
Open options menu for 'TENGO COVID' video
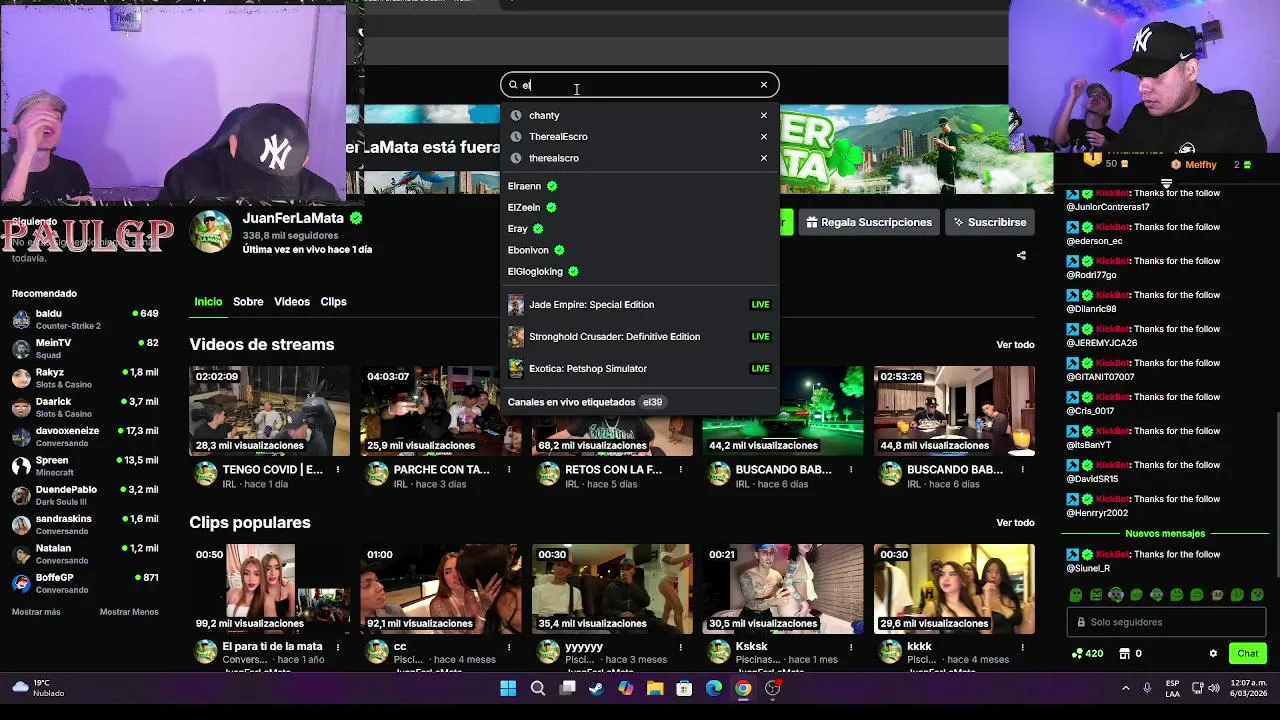[x=338, y=470]
